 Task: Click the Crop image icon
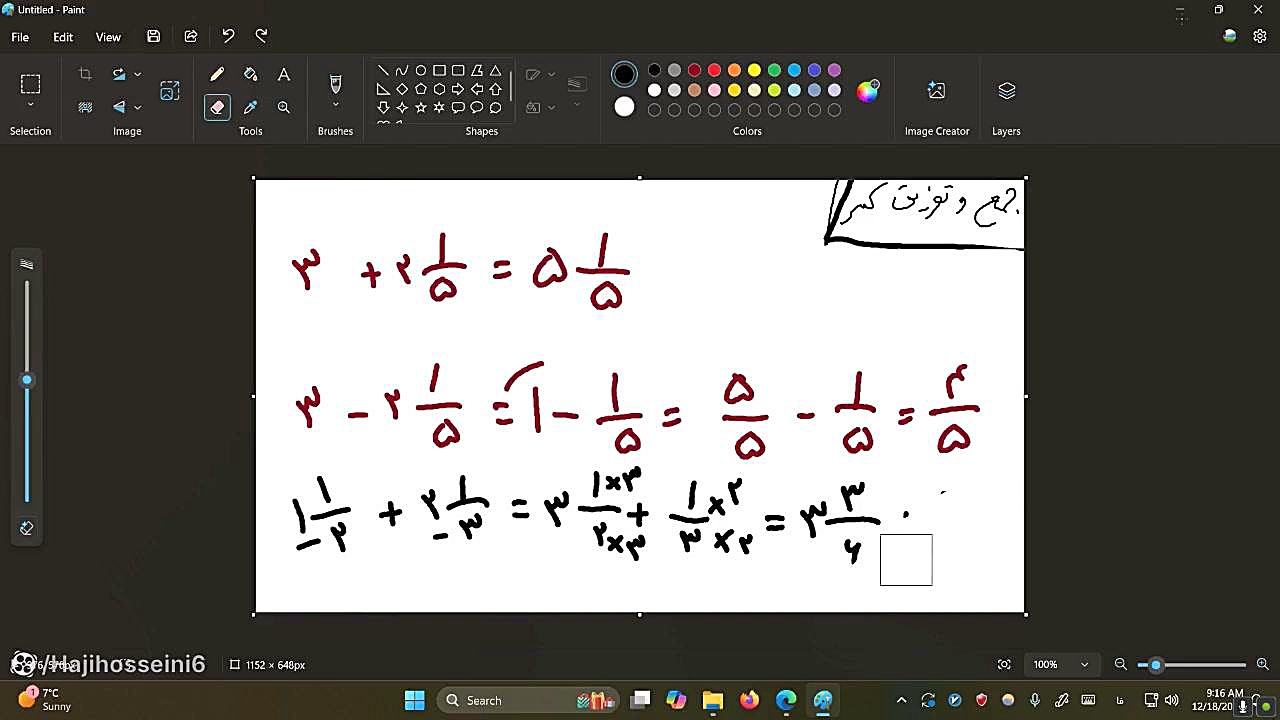coord(85,74)
